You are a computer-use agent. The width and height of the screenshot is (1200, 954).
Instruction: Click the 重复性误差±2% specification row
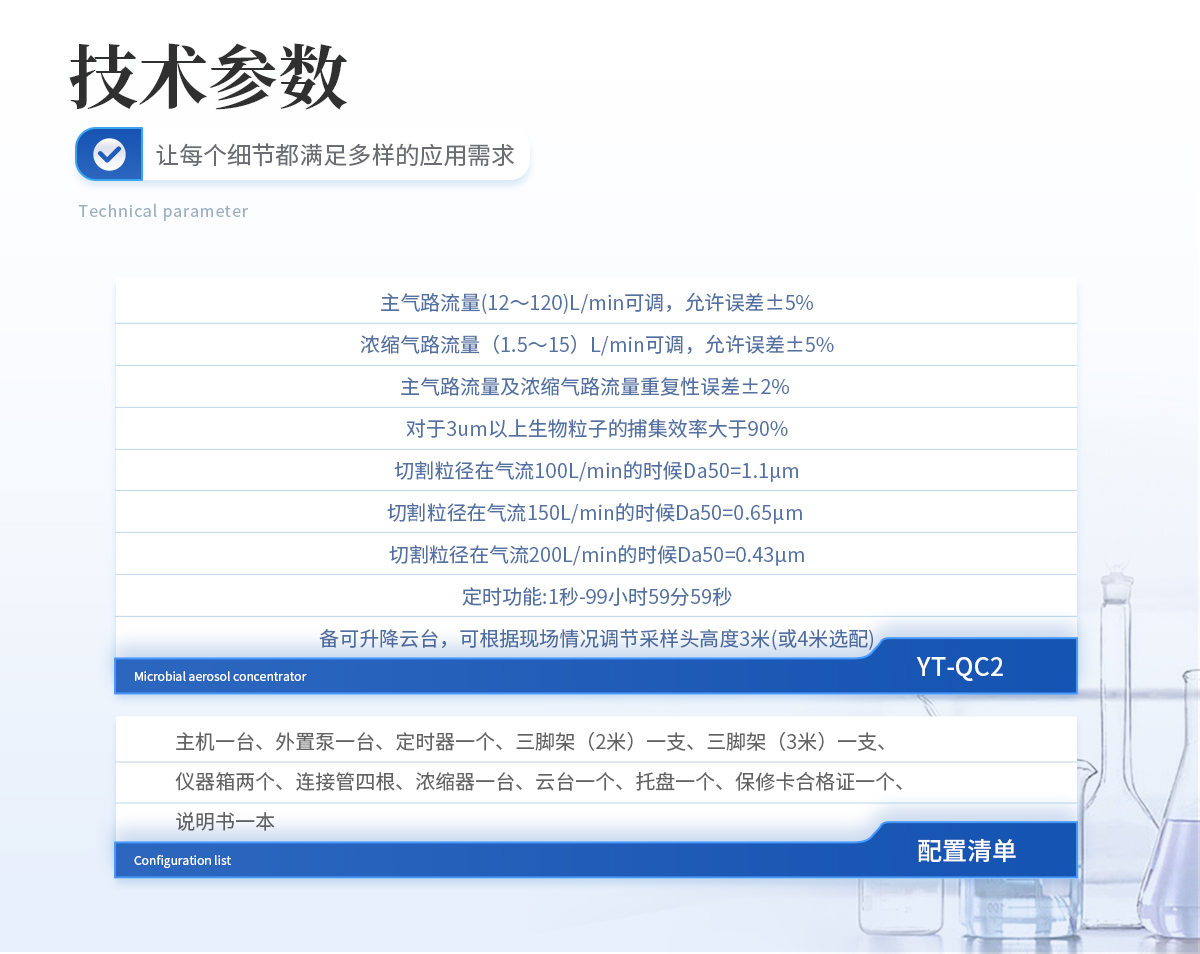[x=596, y=387]
